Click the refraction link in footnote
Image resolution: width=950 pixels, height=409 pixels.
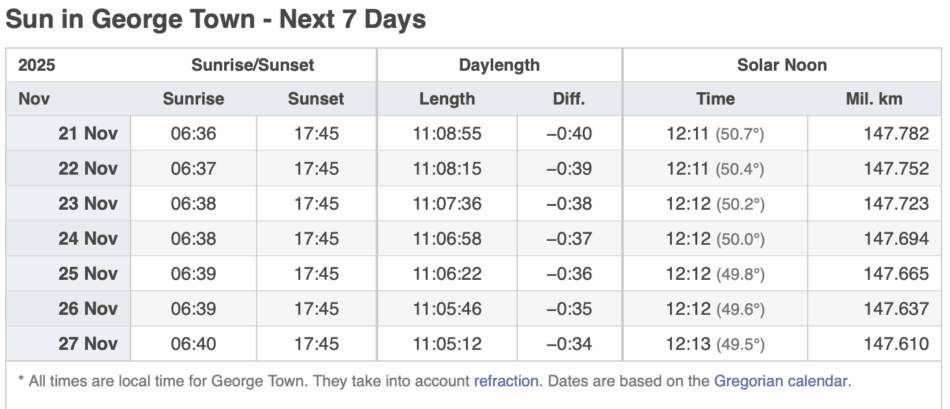(507, 381)
